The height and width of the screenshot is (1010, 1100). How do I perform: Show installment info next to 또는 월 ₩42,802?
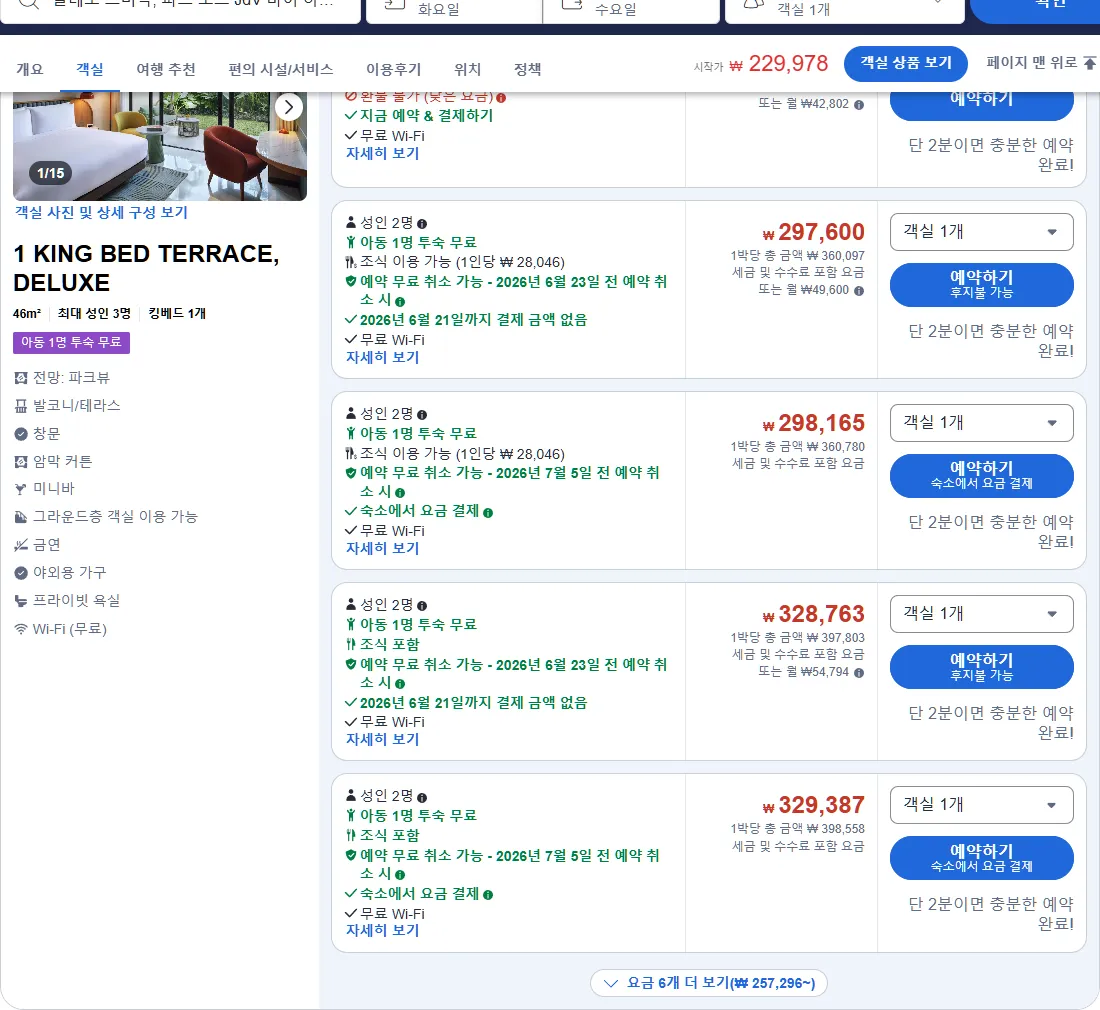click(859, 105)
